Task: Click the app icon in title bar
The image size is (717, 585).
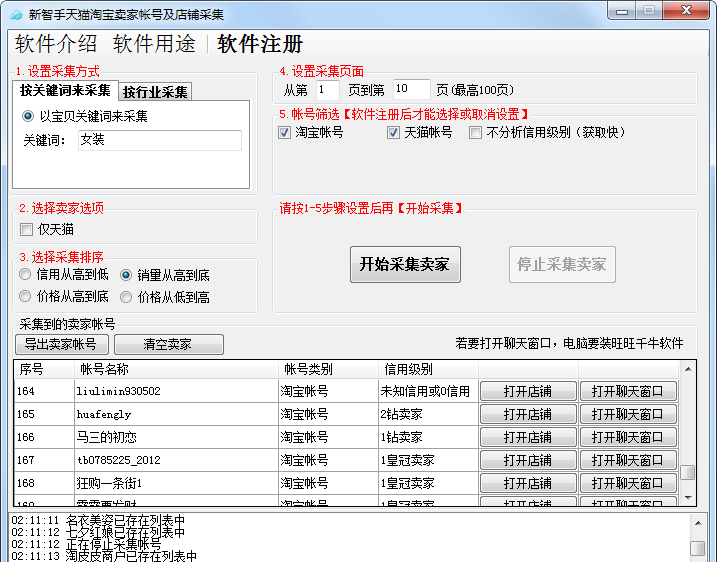Action: (16, 15)
